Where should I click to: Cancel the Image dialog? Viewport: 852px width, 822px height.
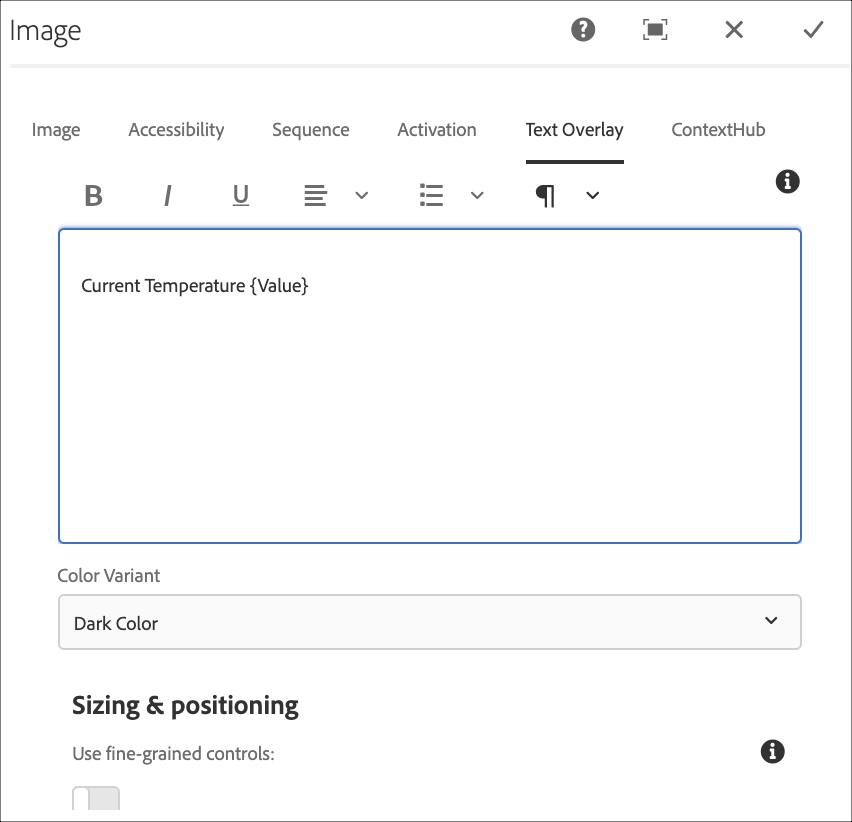coord(734,30)
